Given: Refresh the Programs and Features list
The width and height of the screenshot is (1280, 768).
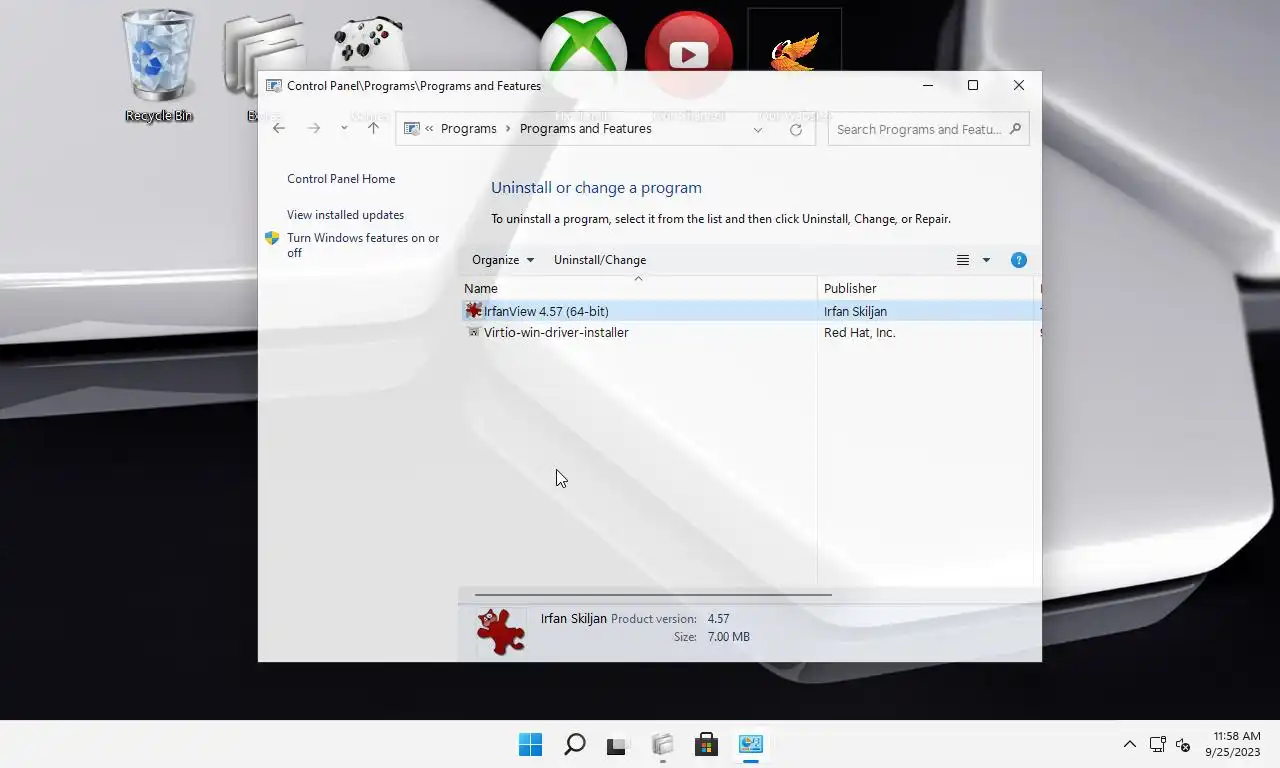Looking at the screenshot, I should pyautogui.click(x=796, y=129).
